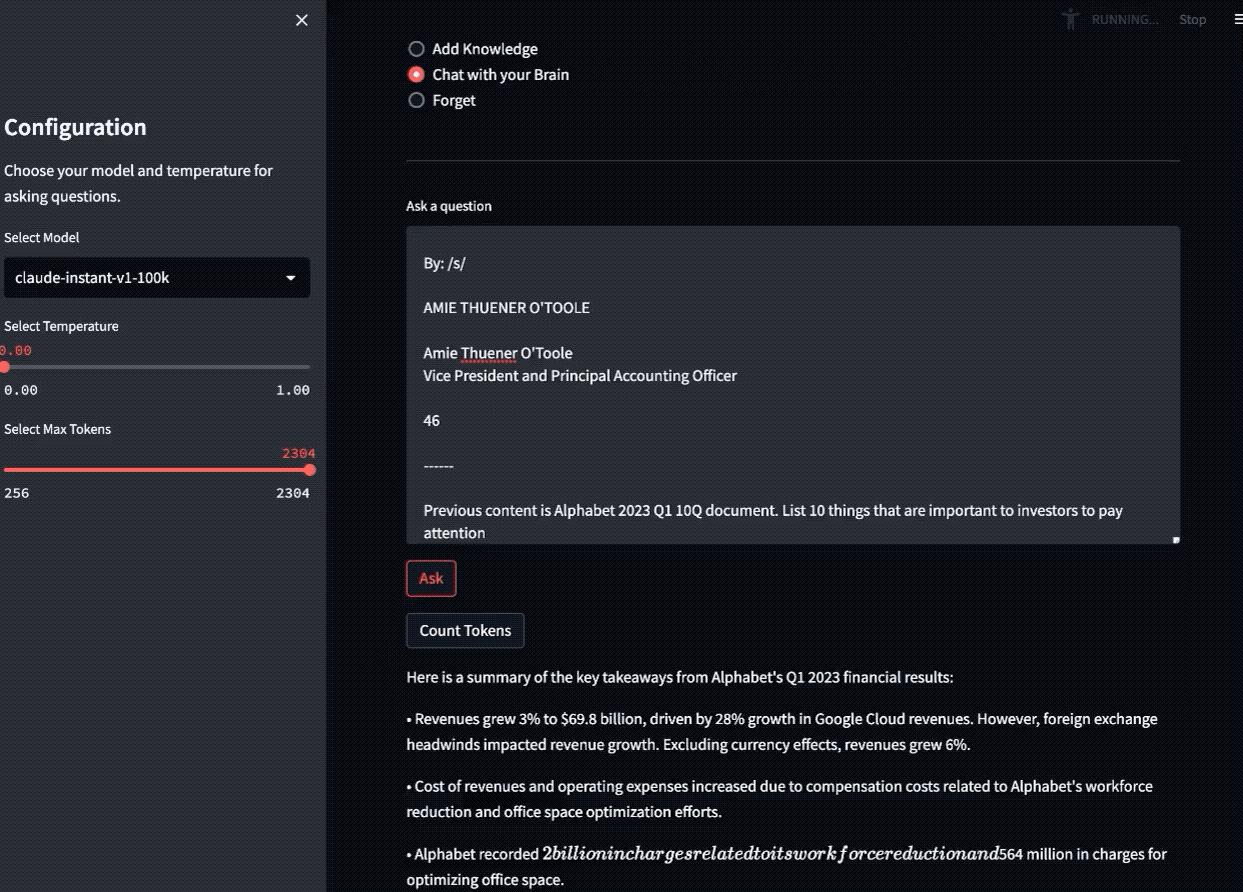The image size is (1243, 892).
Task: Open the claude-instant-v1-100k model dropdown
Action: click(157, 278)
